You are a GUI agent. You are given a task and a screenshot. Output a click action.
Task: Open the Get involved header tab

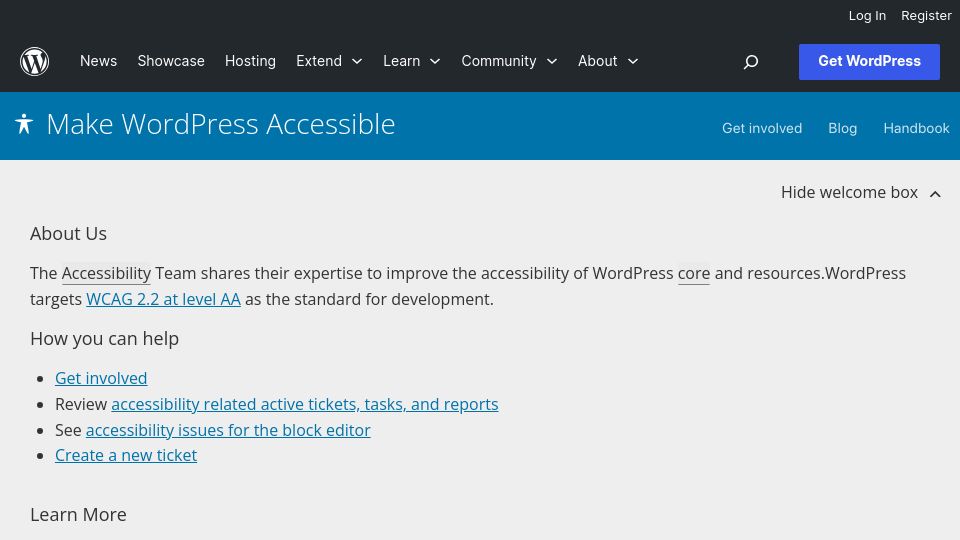(x=762, y=128)
